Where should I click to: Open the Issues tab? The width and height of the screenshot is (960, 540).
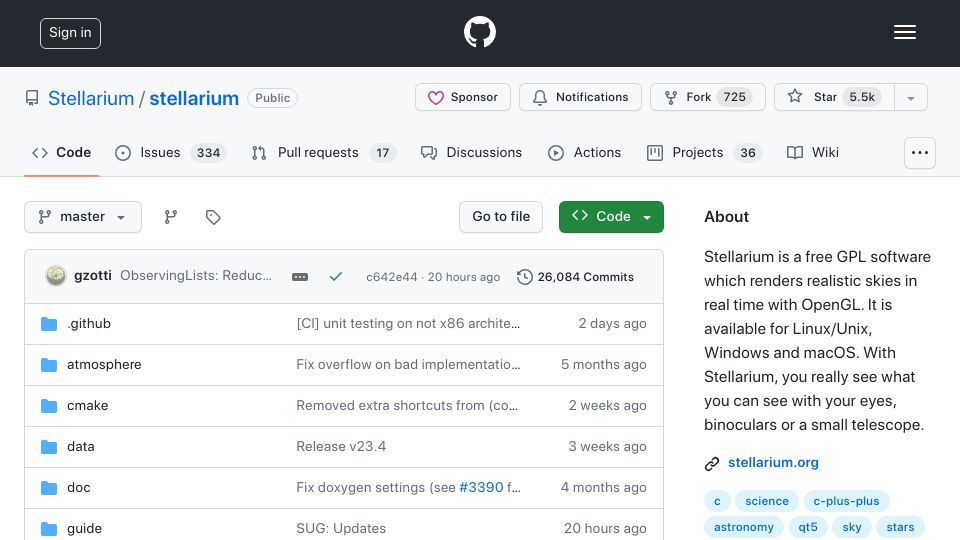tap(170, 152)
